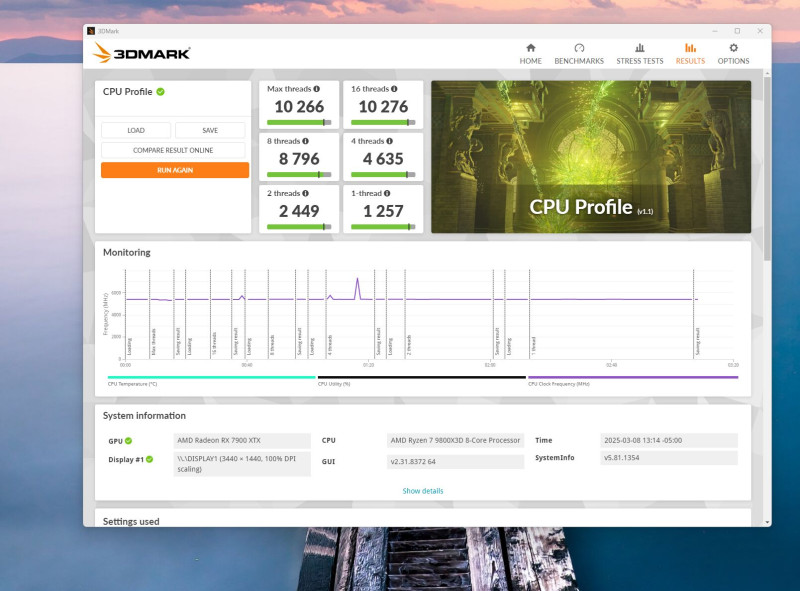Click the Max threads info icon
The image size is (800, 591).
(317, 89)
